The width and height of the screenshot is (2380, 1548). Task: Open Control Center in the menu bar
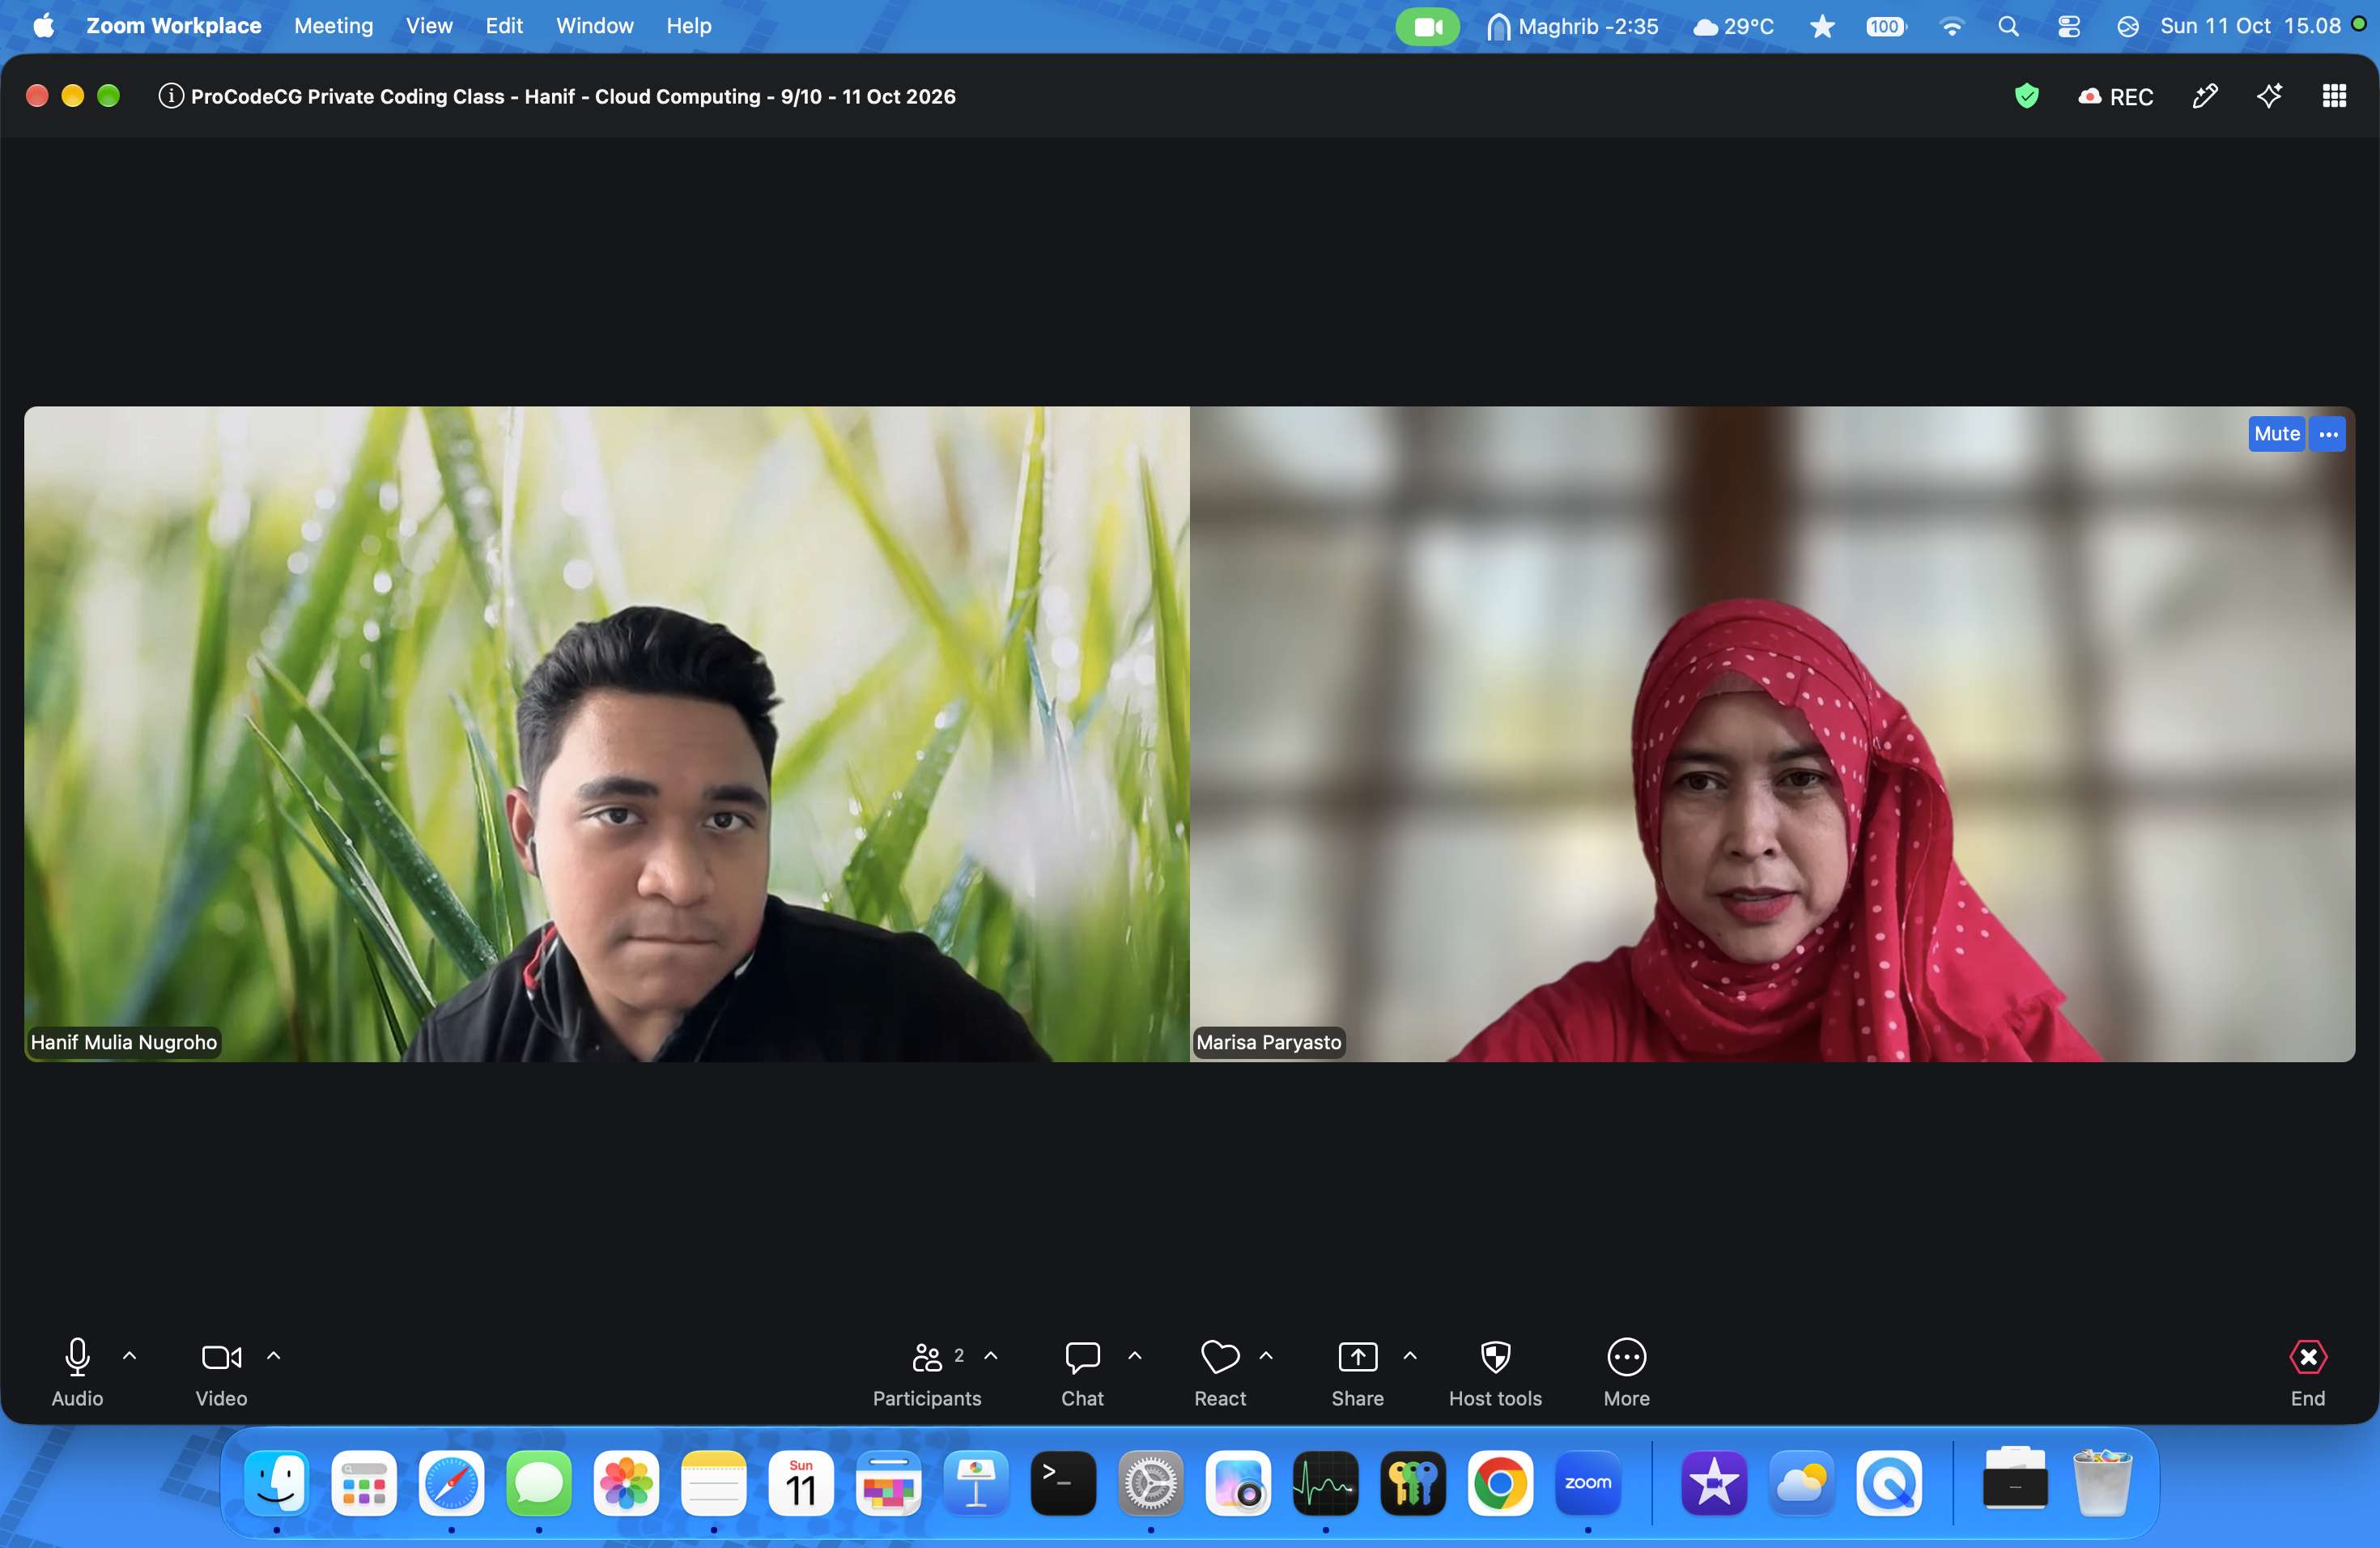click(x=2068, y=26)
